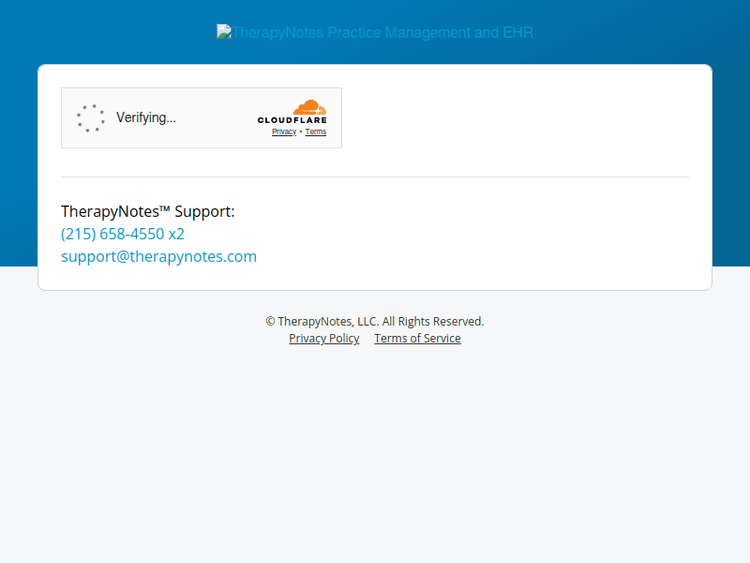Image resolution: width=750 pixels, height=563 pixels.
Task: Click the empty gray area below the footer links
Action: click(x=375, y=450)
